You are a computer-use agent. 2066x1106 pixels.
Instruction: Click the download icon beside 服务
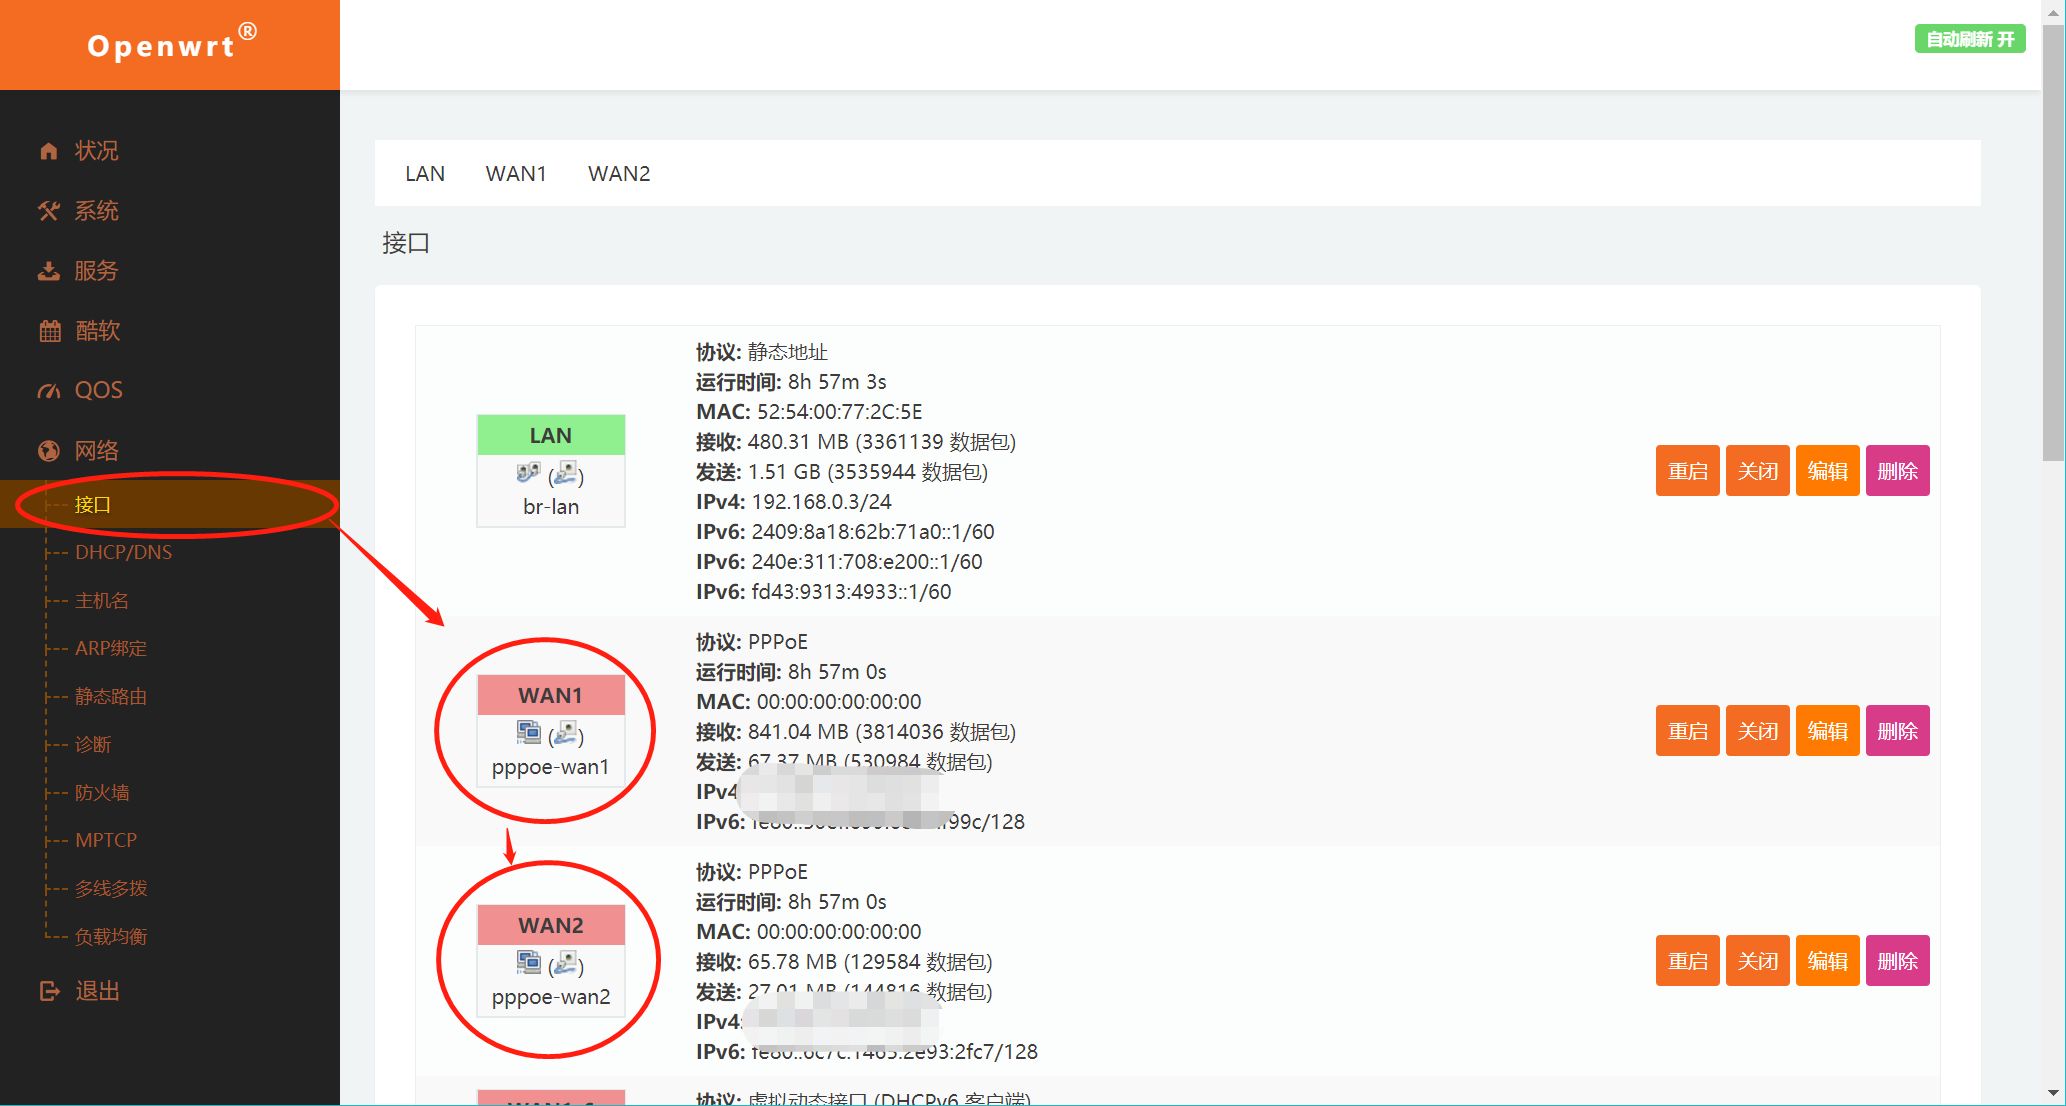pos(48,271)
